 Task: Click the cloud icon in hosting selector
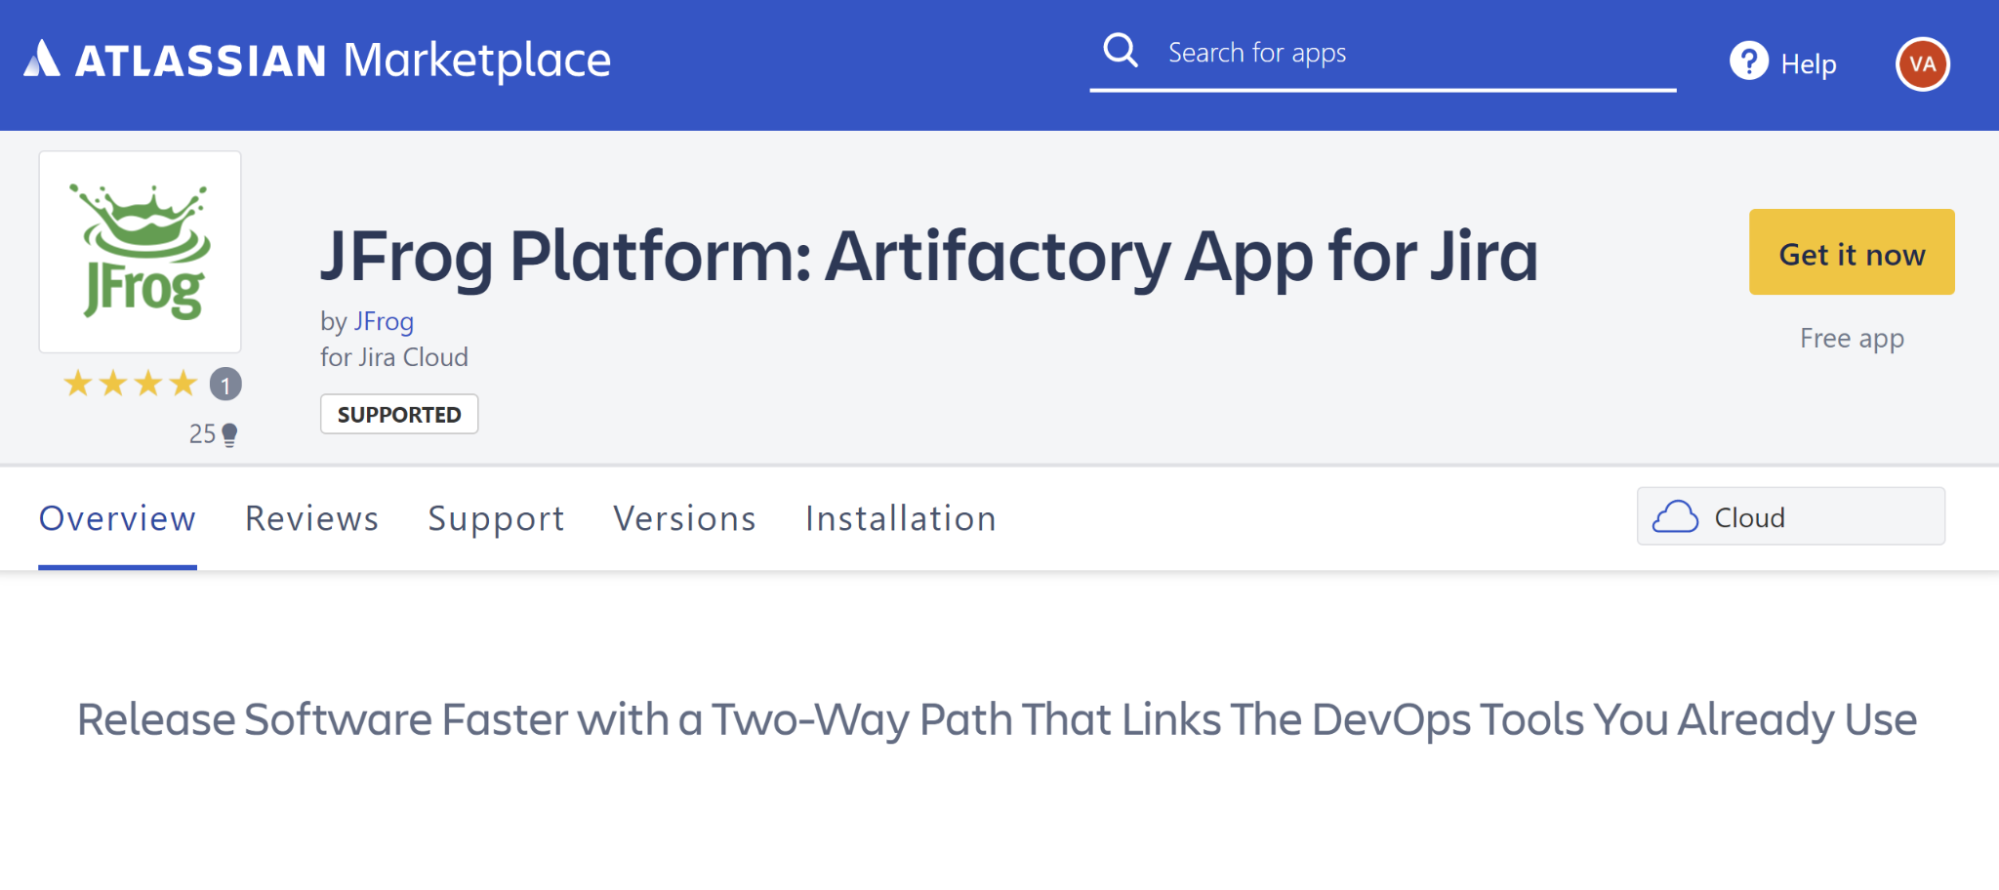pos(1675,517)
